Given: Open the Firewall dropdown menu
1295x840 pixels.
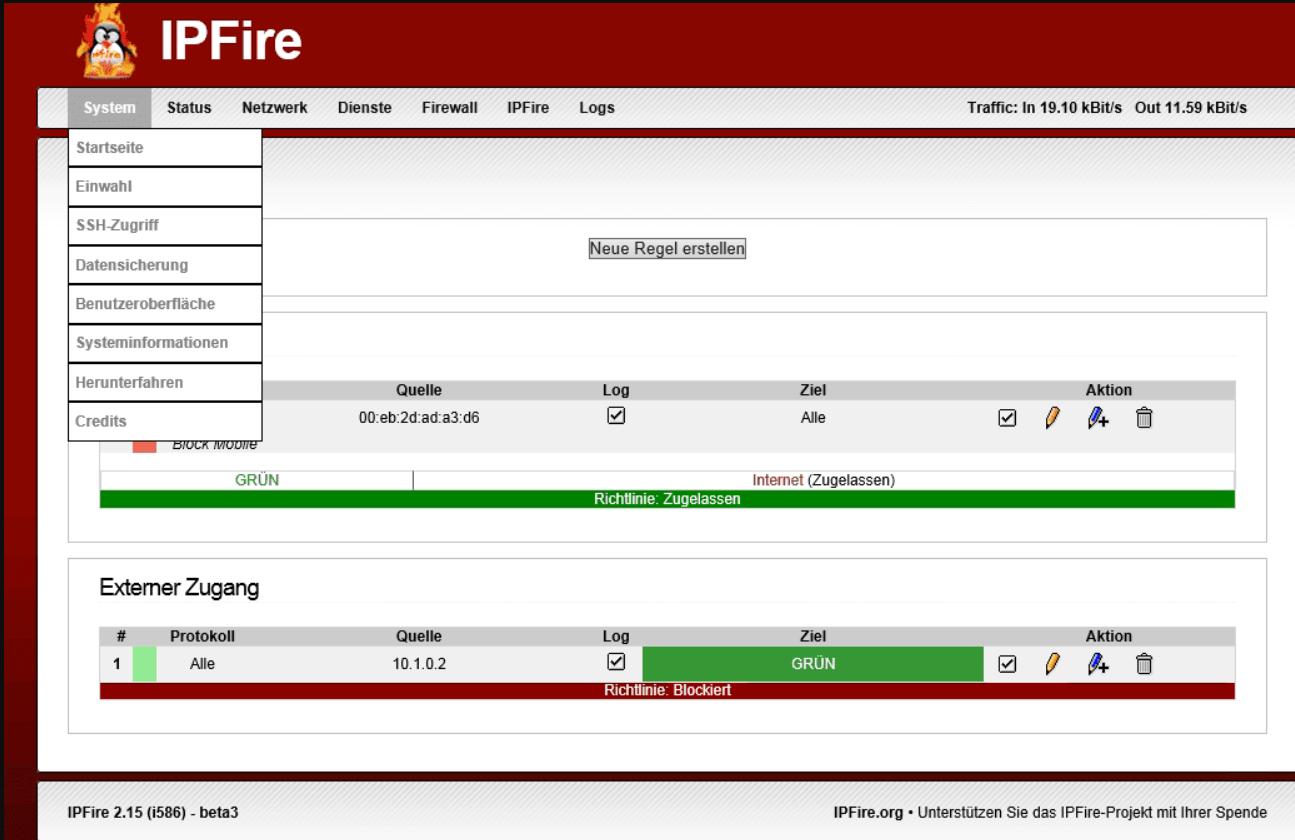Looking at the screenshot, I should [449, 108].
